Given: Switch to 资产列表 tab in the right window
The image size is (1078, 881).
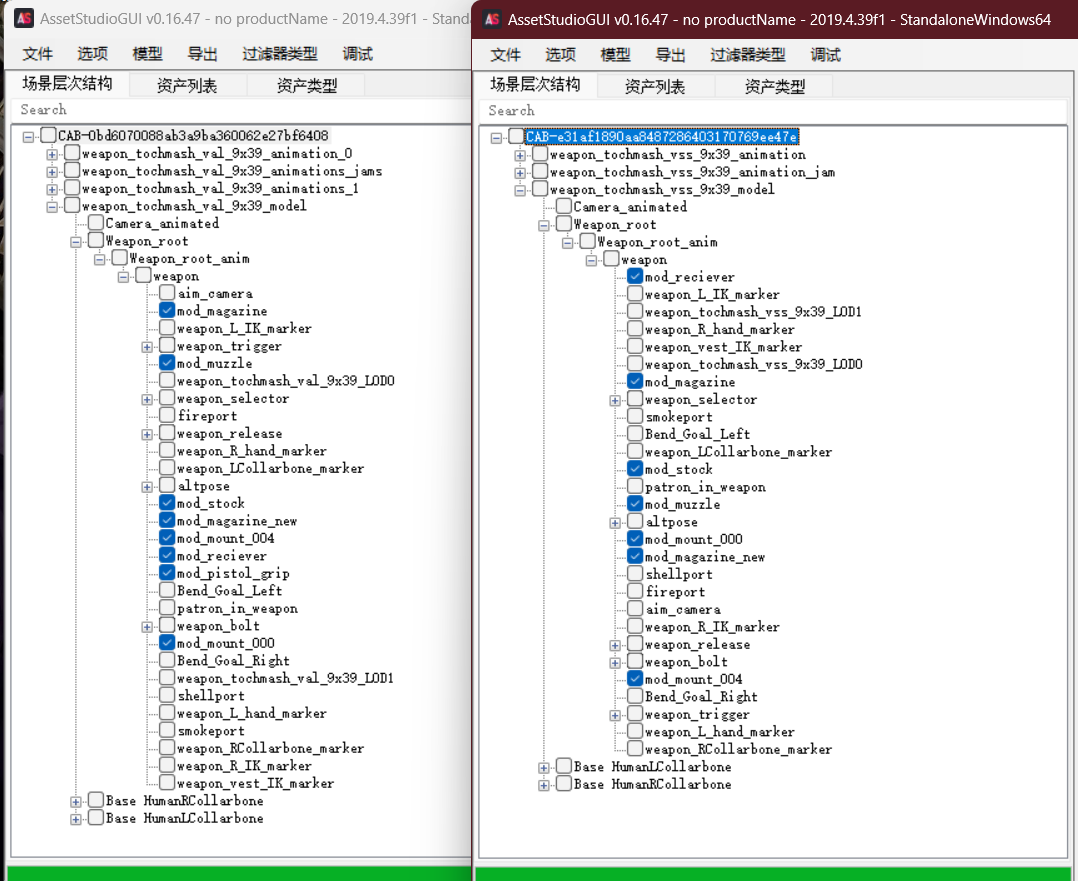Looking at the screenshot, I should 654,87.
